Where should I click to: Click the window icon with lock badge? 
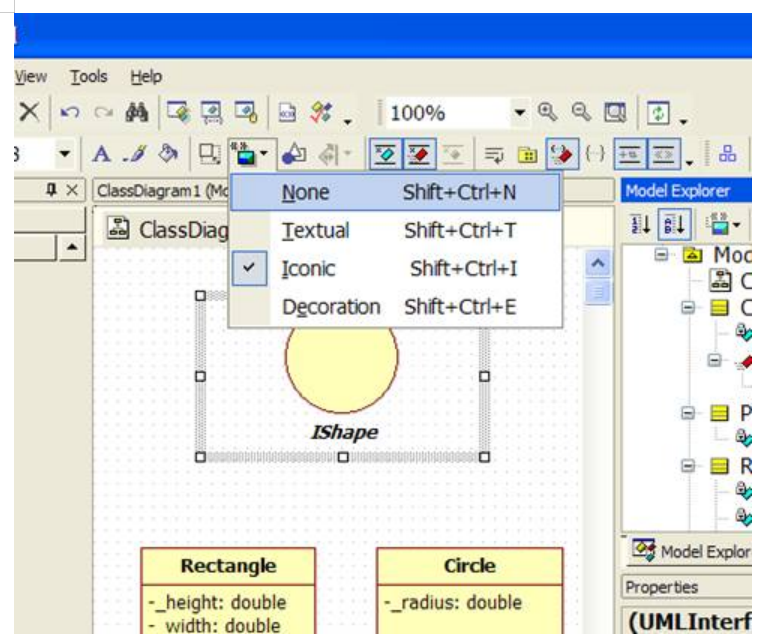[x=246, y=112]
